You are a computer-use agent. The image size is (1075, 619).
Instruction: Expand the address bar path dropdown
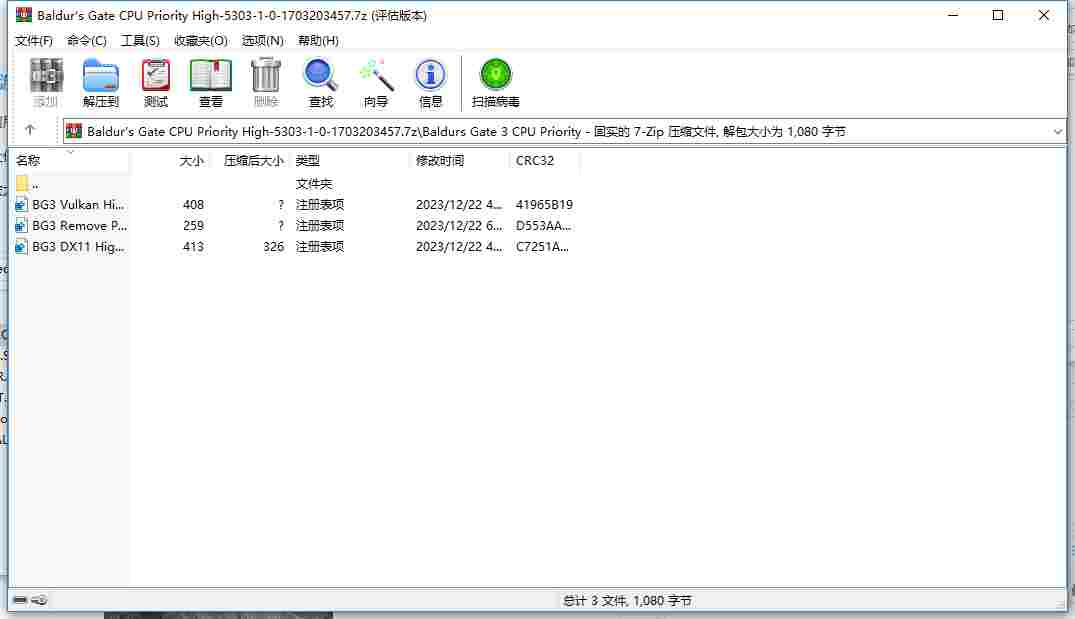point(1057,132)
